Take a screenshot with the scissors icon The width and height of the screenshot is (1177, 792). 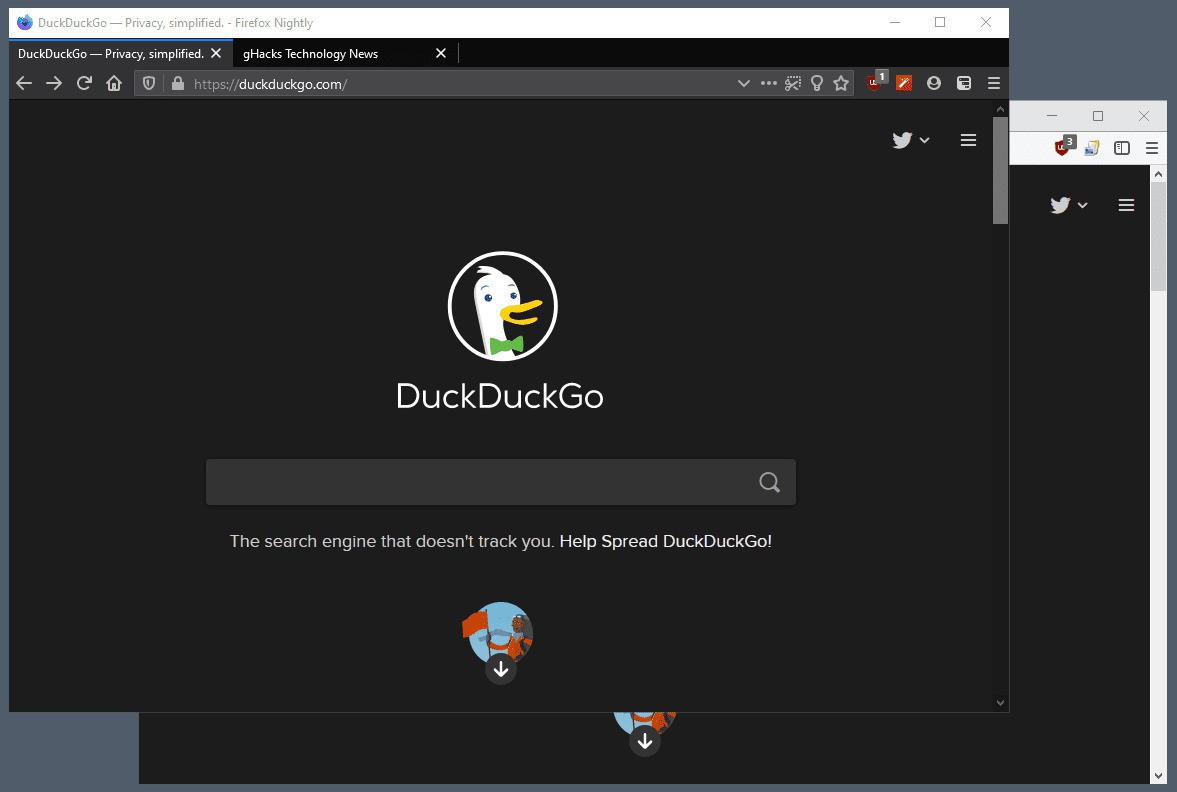click(x=793, y=83)
